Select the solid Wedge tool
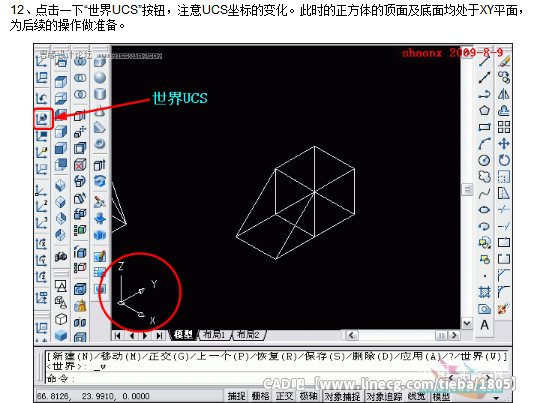This screenshot has height=403, width=550. (x=100, y=127)
